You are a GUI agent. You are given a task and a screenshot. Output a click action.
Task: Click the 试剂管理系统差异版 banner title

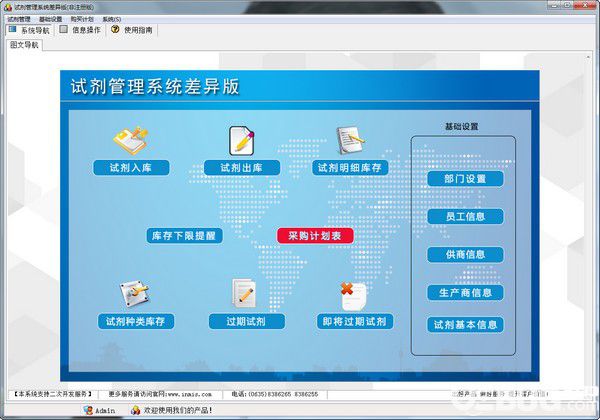tap(155, 86)
